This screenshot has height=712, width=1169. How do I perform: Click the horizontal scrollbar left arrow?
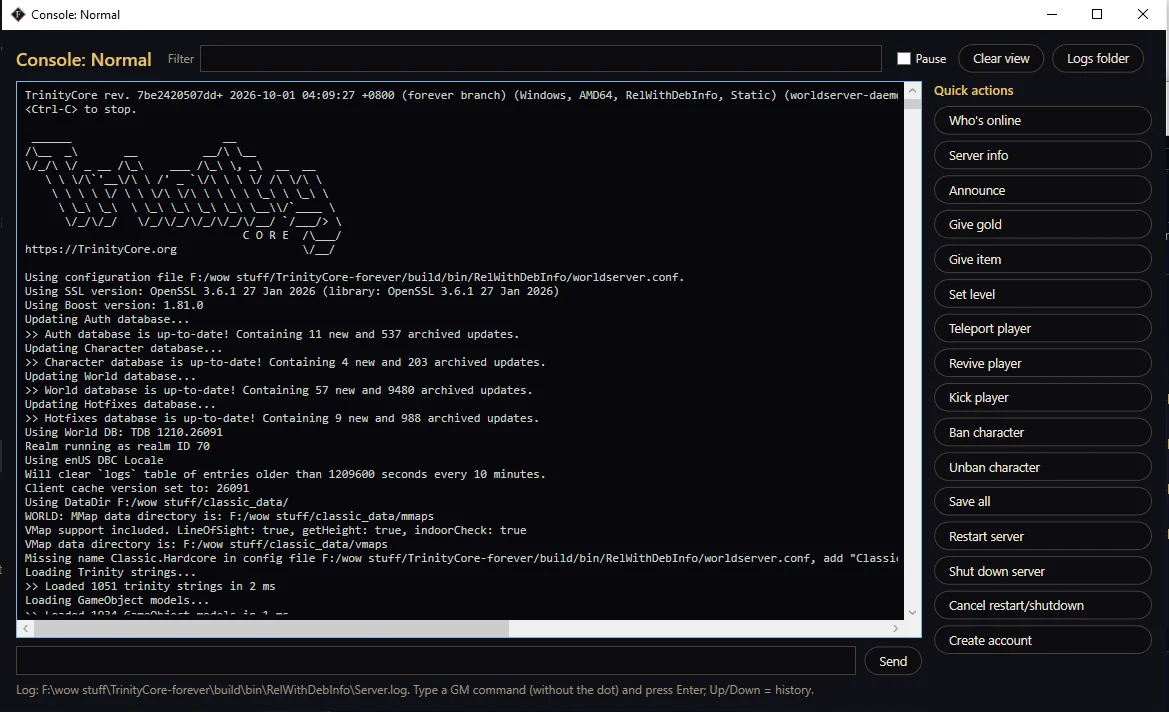click(25, 628)
